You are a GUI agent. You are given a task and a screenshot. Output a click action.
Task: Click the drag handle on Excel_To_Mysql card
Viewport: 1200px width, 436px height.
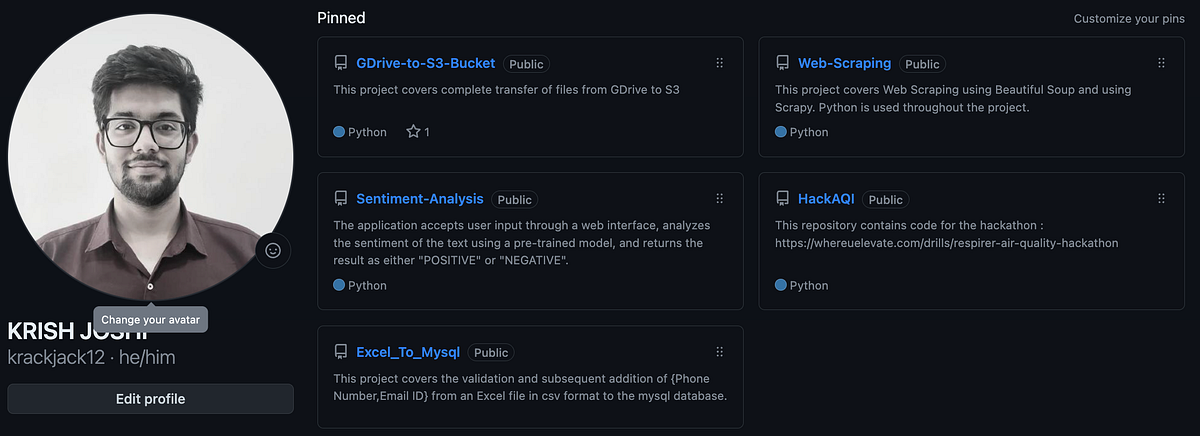click(x=719, y=352)
